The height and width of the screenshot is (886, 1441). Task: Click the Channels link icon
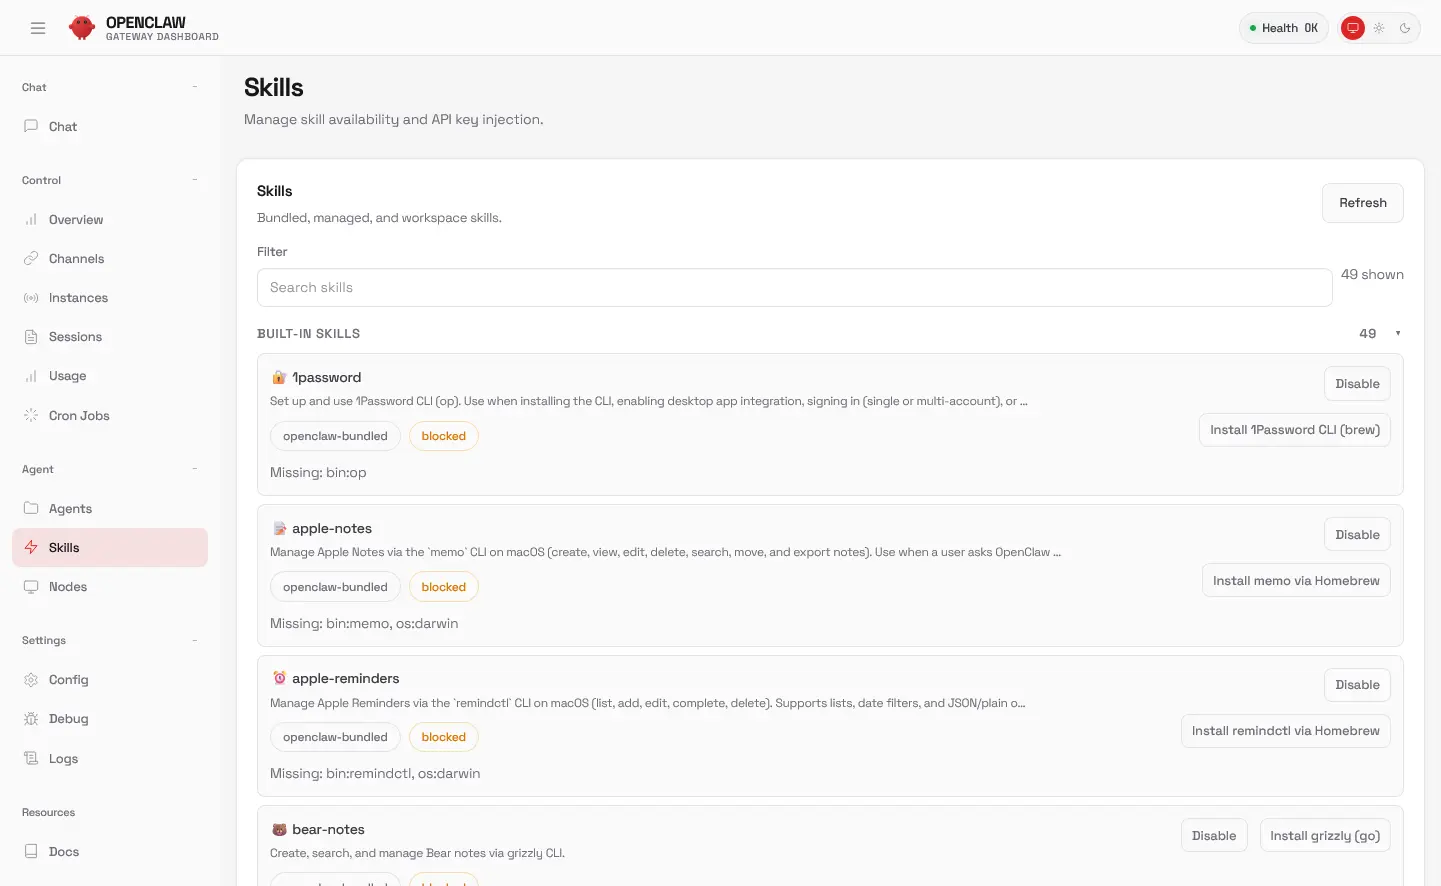(31, 259)
